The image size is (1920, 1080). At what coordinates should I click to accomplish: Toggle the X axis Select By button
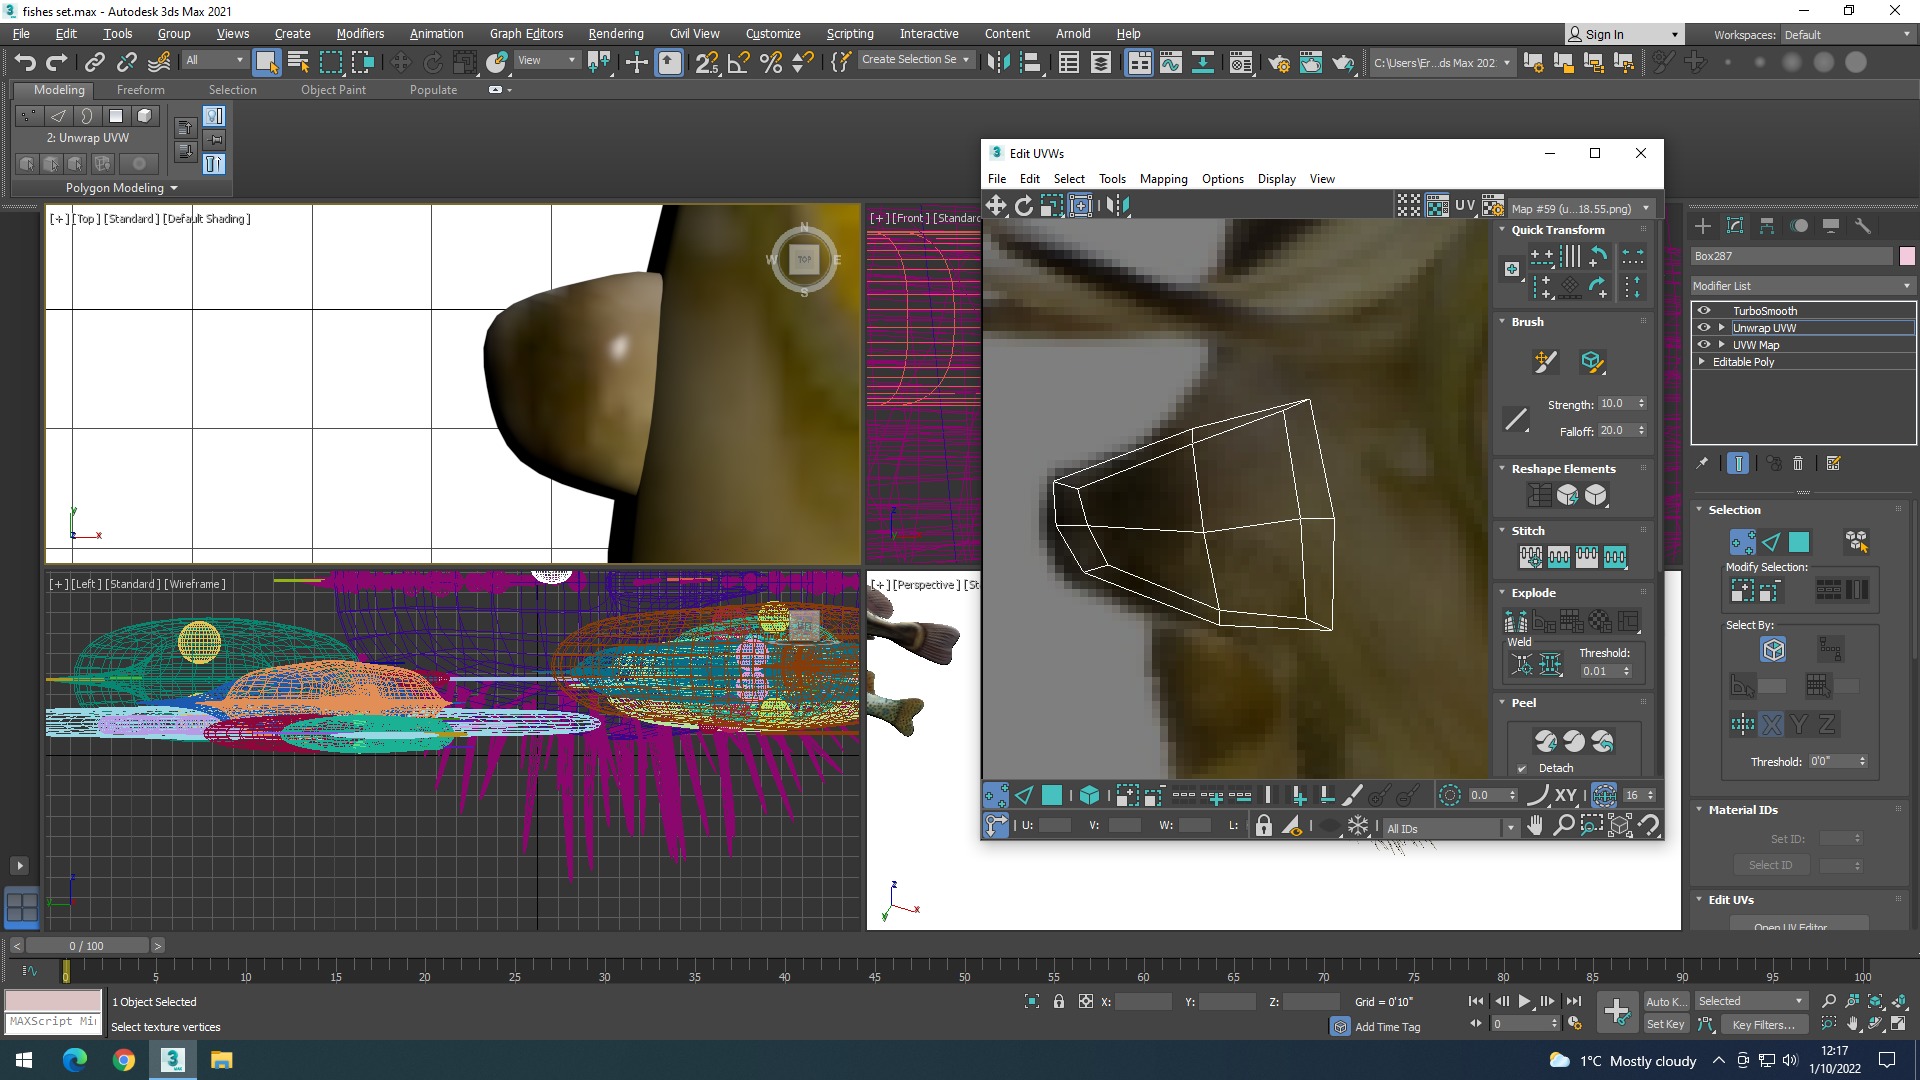(1771, 724)
